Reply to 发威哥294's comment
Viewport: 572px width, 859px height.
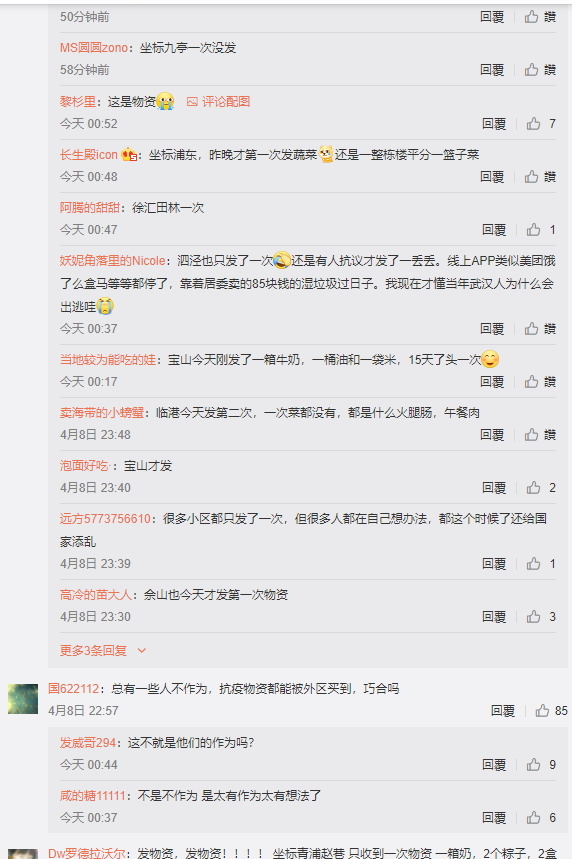(x=494, y=765)
